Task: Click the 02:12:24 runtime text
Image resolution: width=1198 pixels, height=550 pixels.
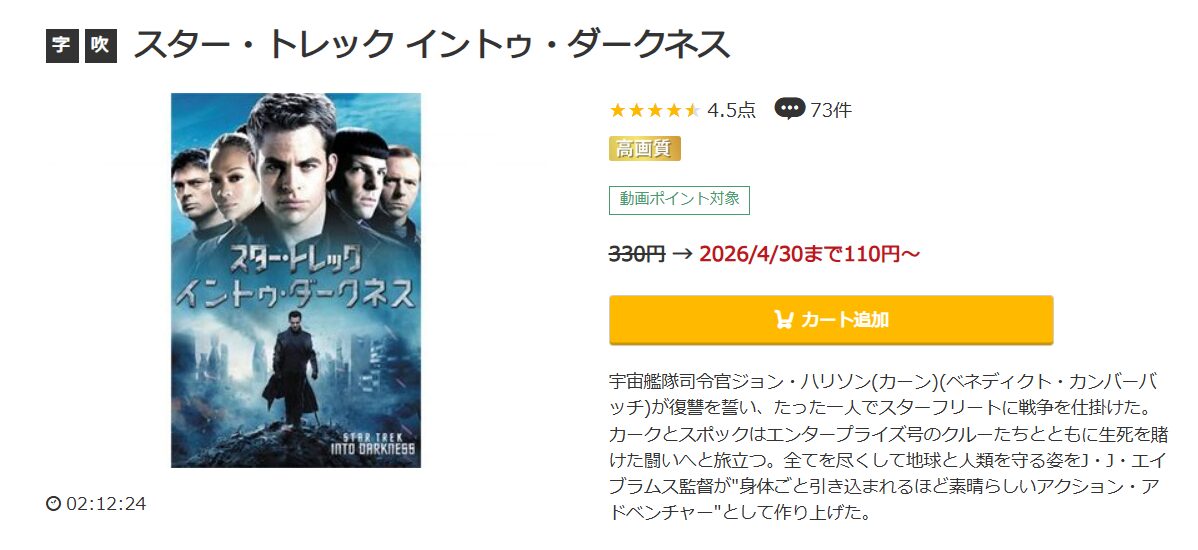Action: pyautogui.click(x=106, y=504)
